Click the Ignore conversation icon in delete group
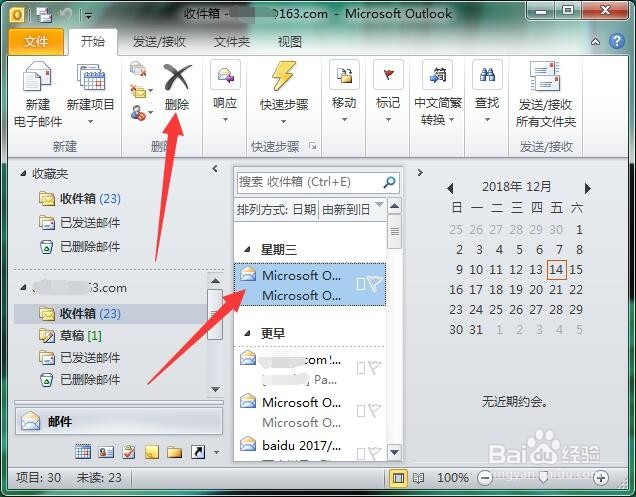 tap(138, 69)
